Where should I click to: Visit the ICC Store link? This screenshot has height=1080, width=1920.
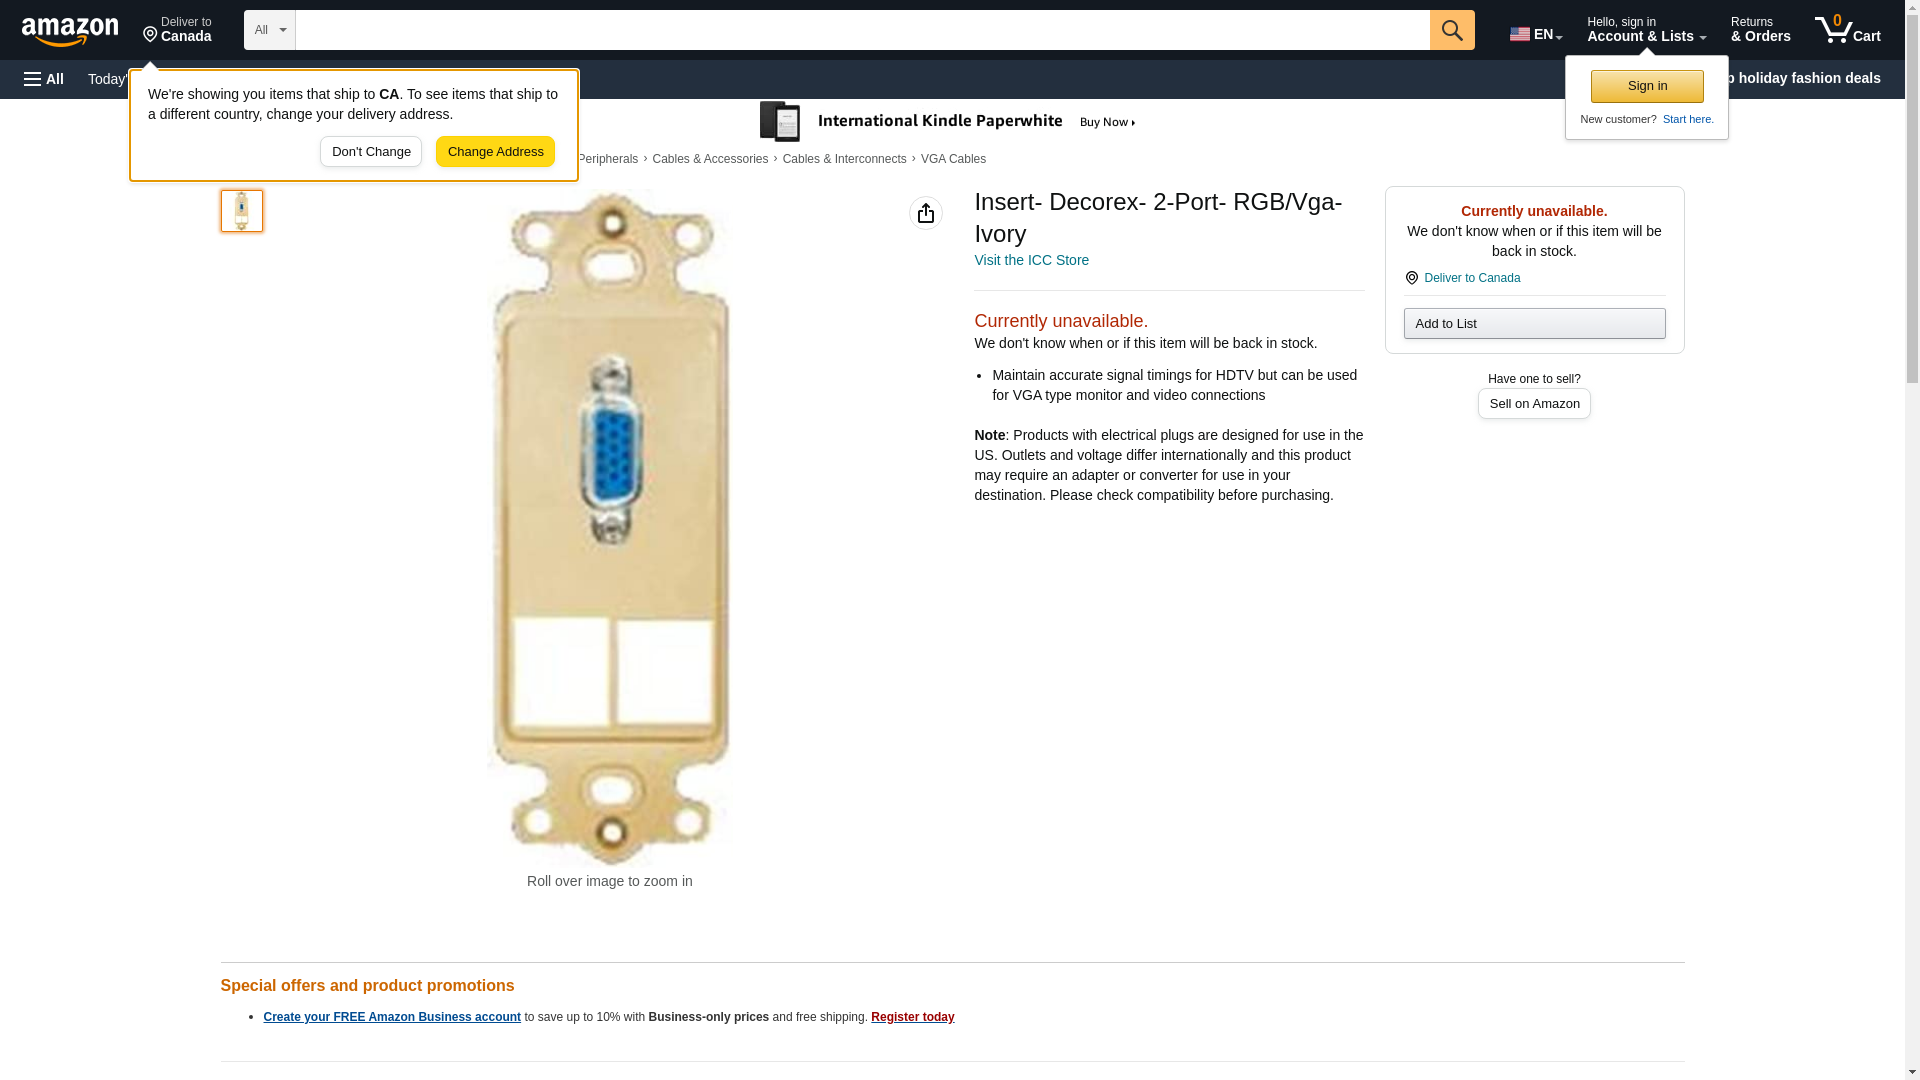(x=1031, y=260)
